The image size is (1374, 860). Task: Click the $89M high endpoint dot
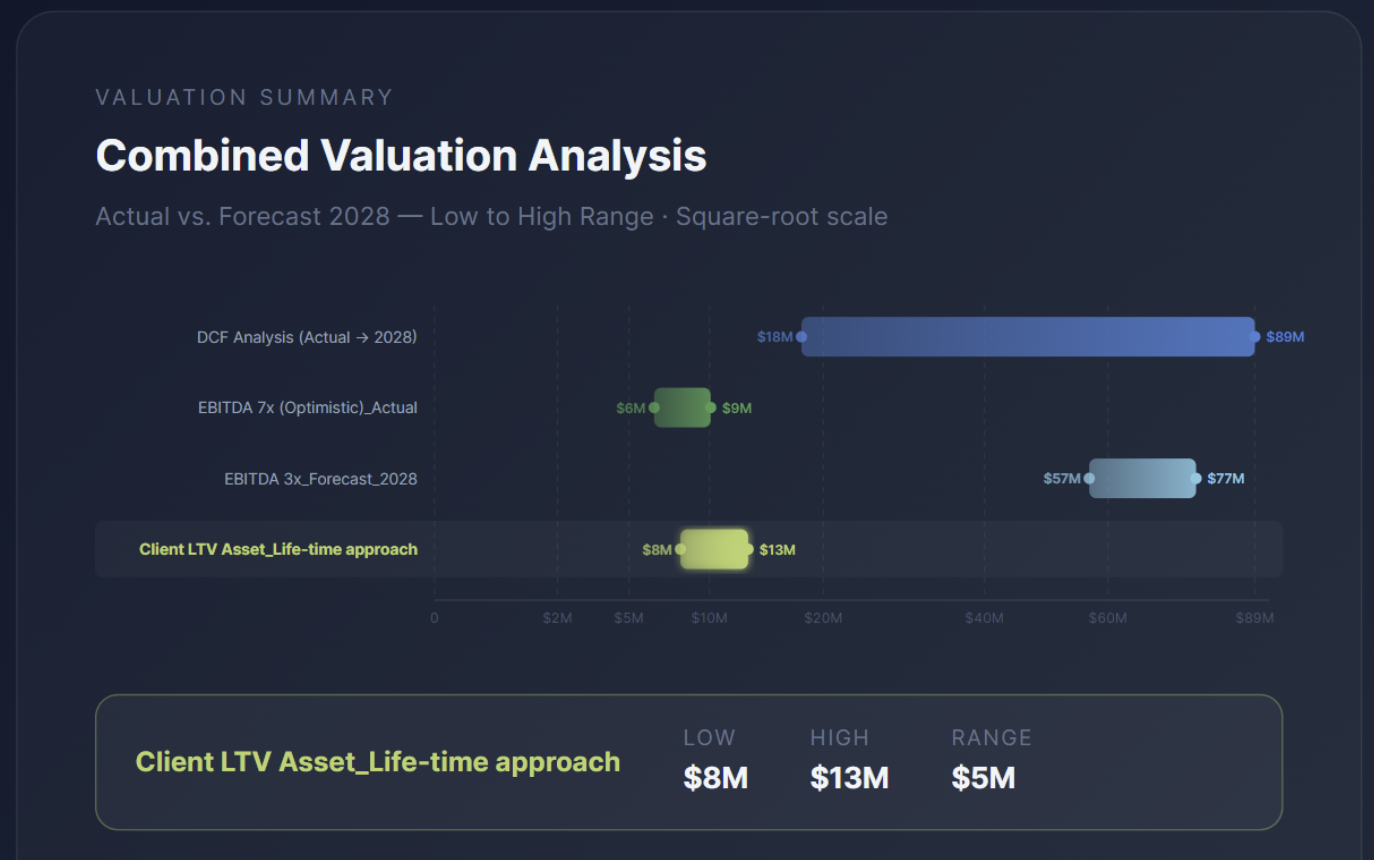point(1255,337)
